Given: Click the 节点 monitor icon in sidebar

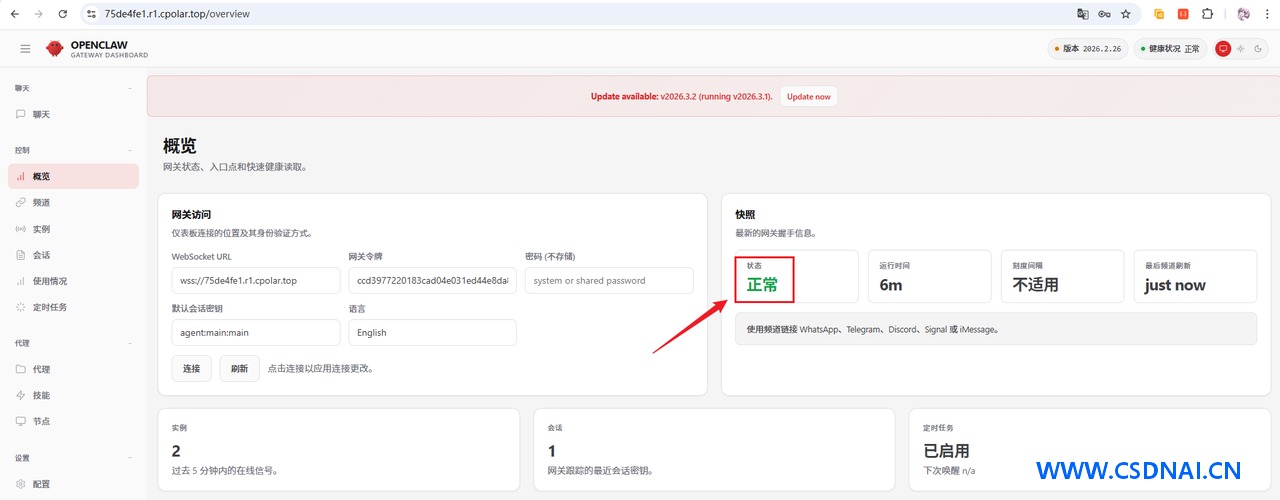Looking at the screenshot, I should click(21, 421).
